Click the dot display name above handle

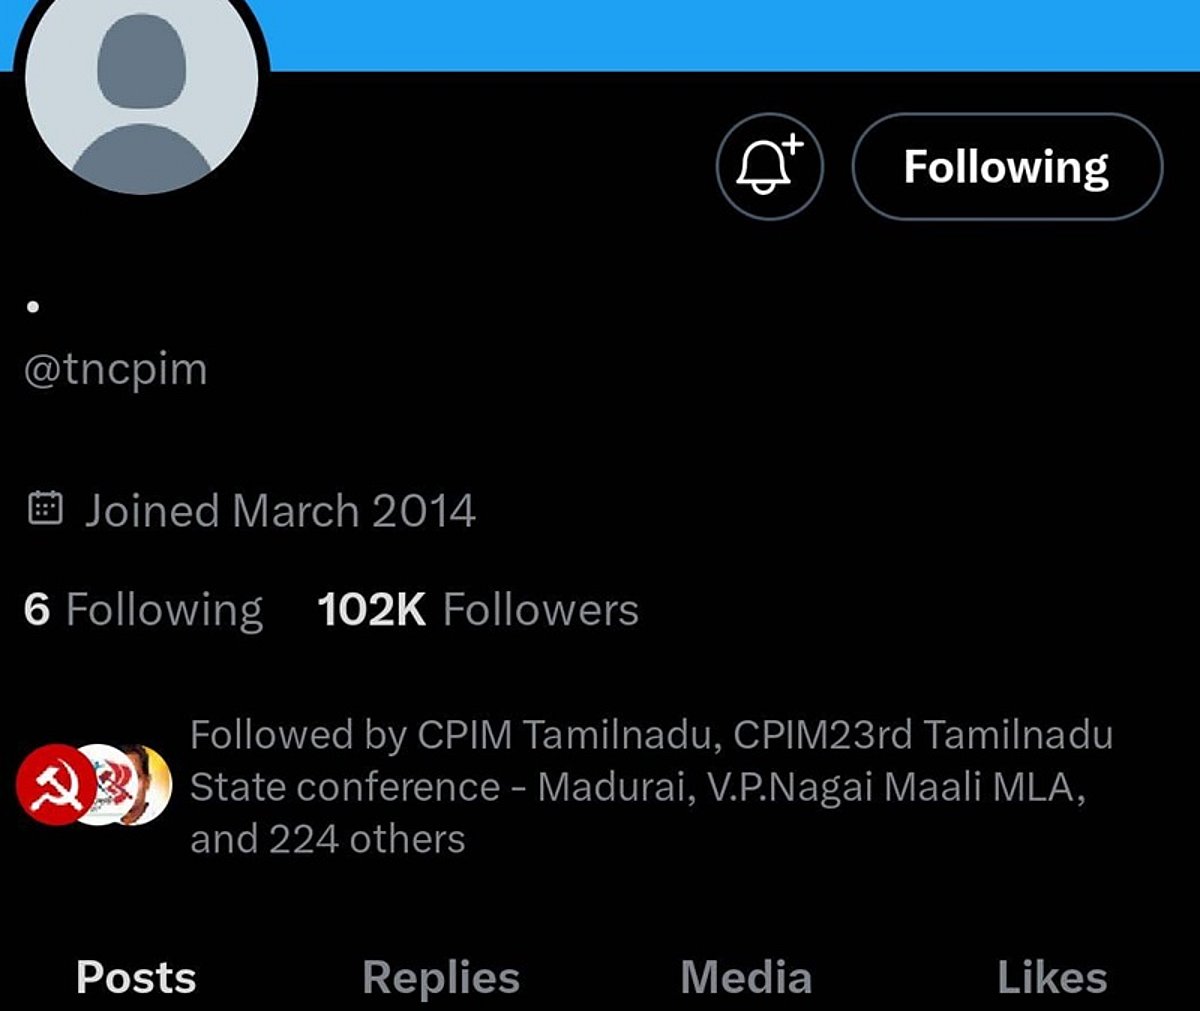(33, 307)
